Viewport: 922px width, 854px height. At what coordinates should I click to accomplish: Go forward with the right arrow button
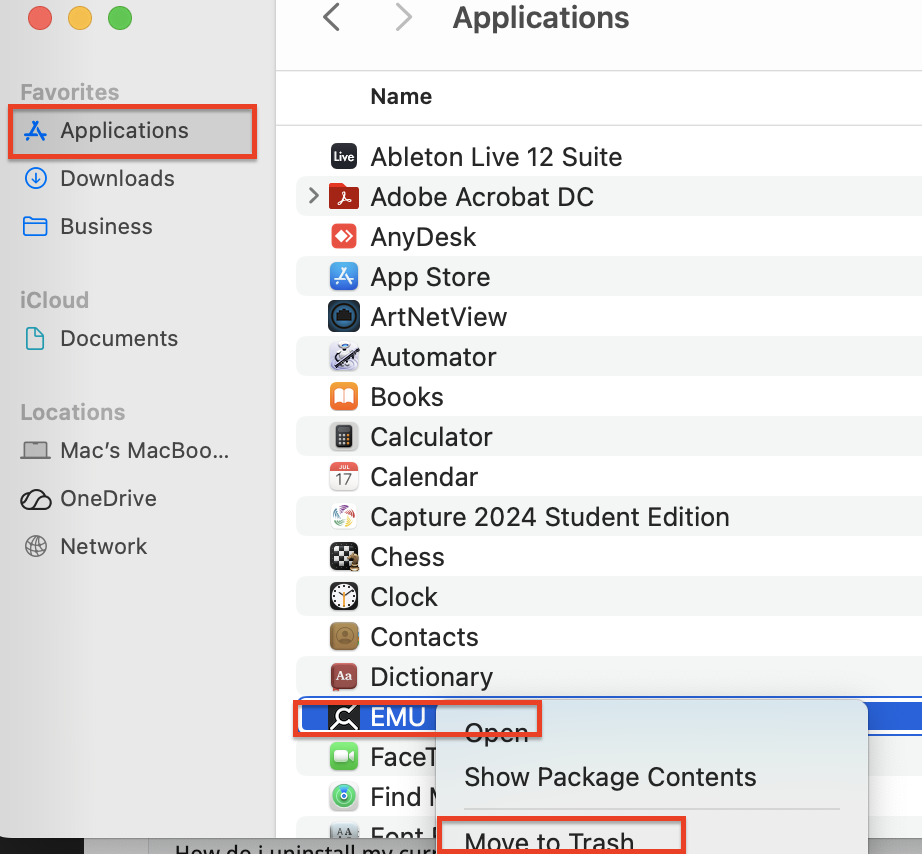coord(403,16)
